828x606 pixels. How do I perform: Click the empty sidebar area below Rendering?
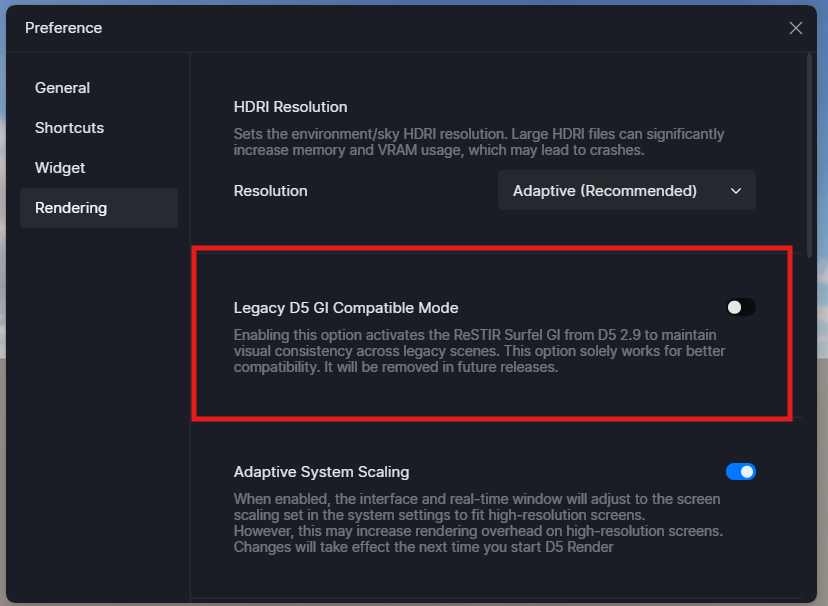click(x=98, y=400)
